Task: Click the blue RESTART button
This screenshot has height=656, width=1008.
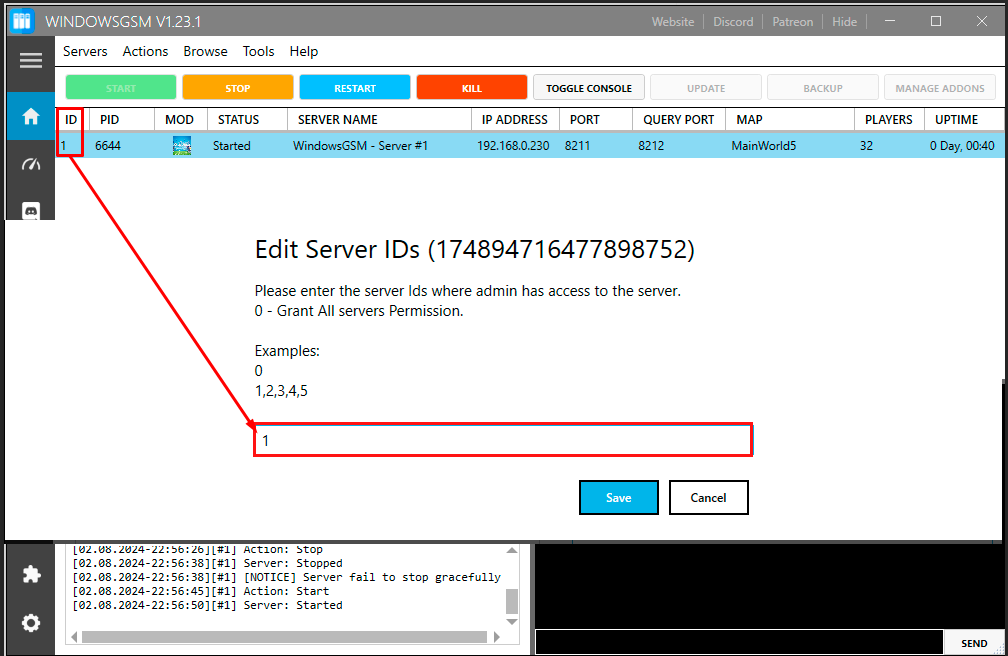Action: (355, 87)
